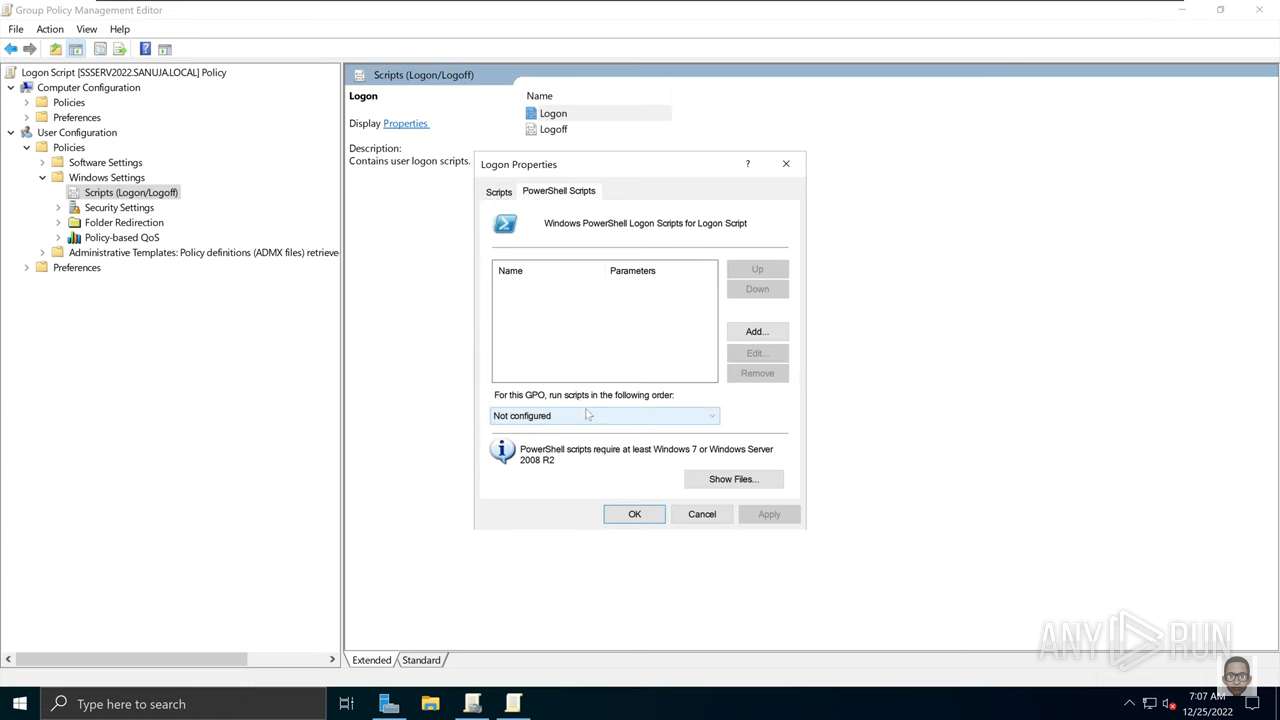Click the Back arrow toolbar icon
Image resolution: width=1280 pixels, height=720 pixels.
[x=11, y=49]
